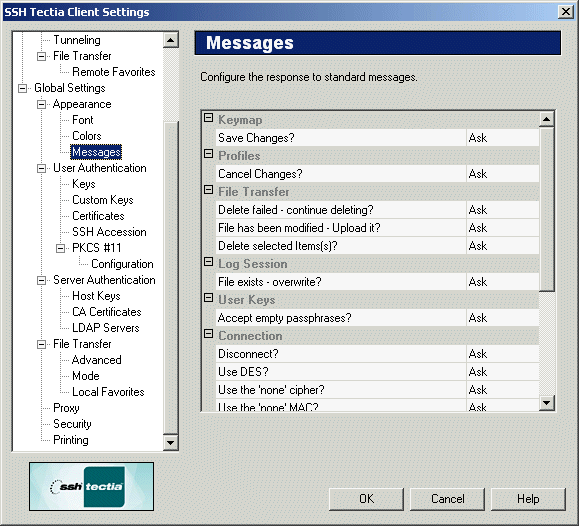Open the Tunneling settings page
579x526 pixels.
[x=77, y=40]
